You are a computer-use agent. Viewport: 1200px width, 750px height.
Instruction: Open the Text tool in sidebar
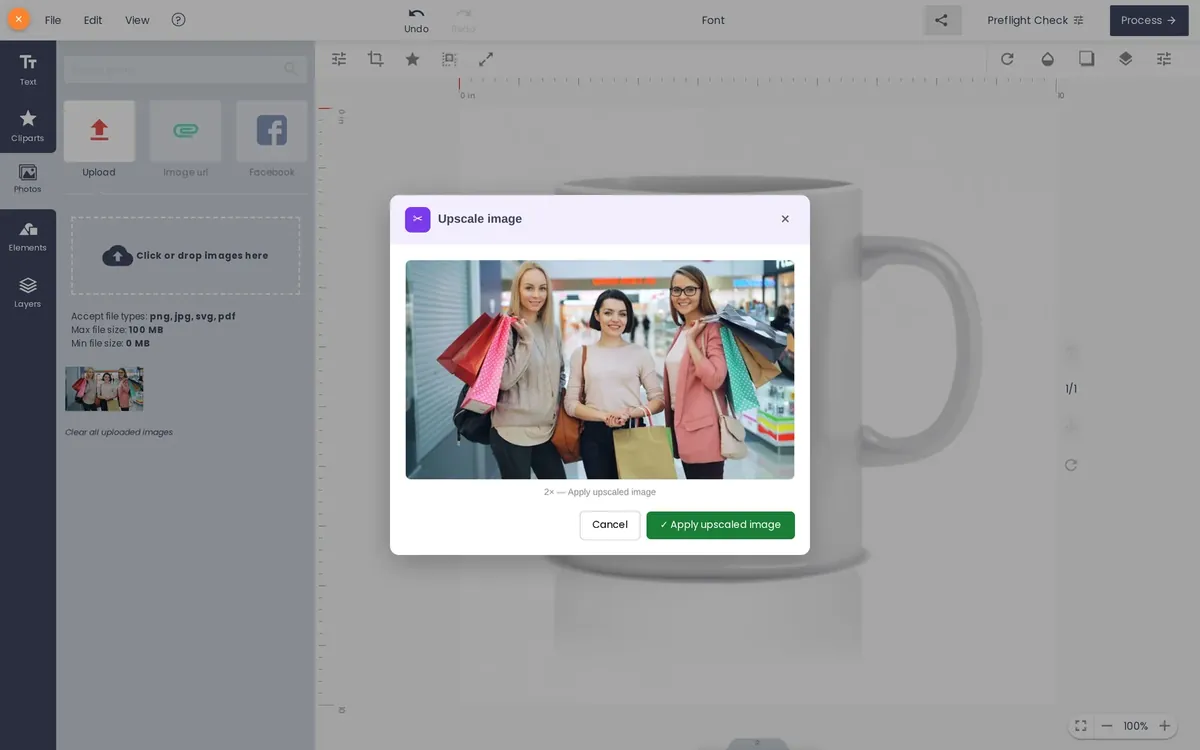point(28,69)
